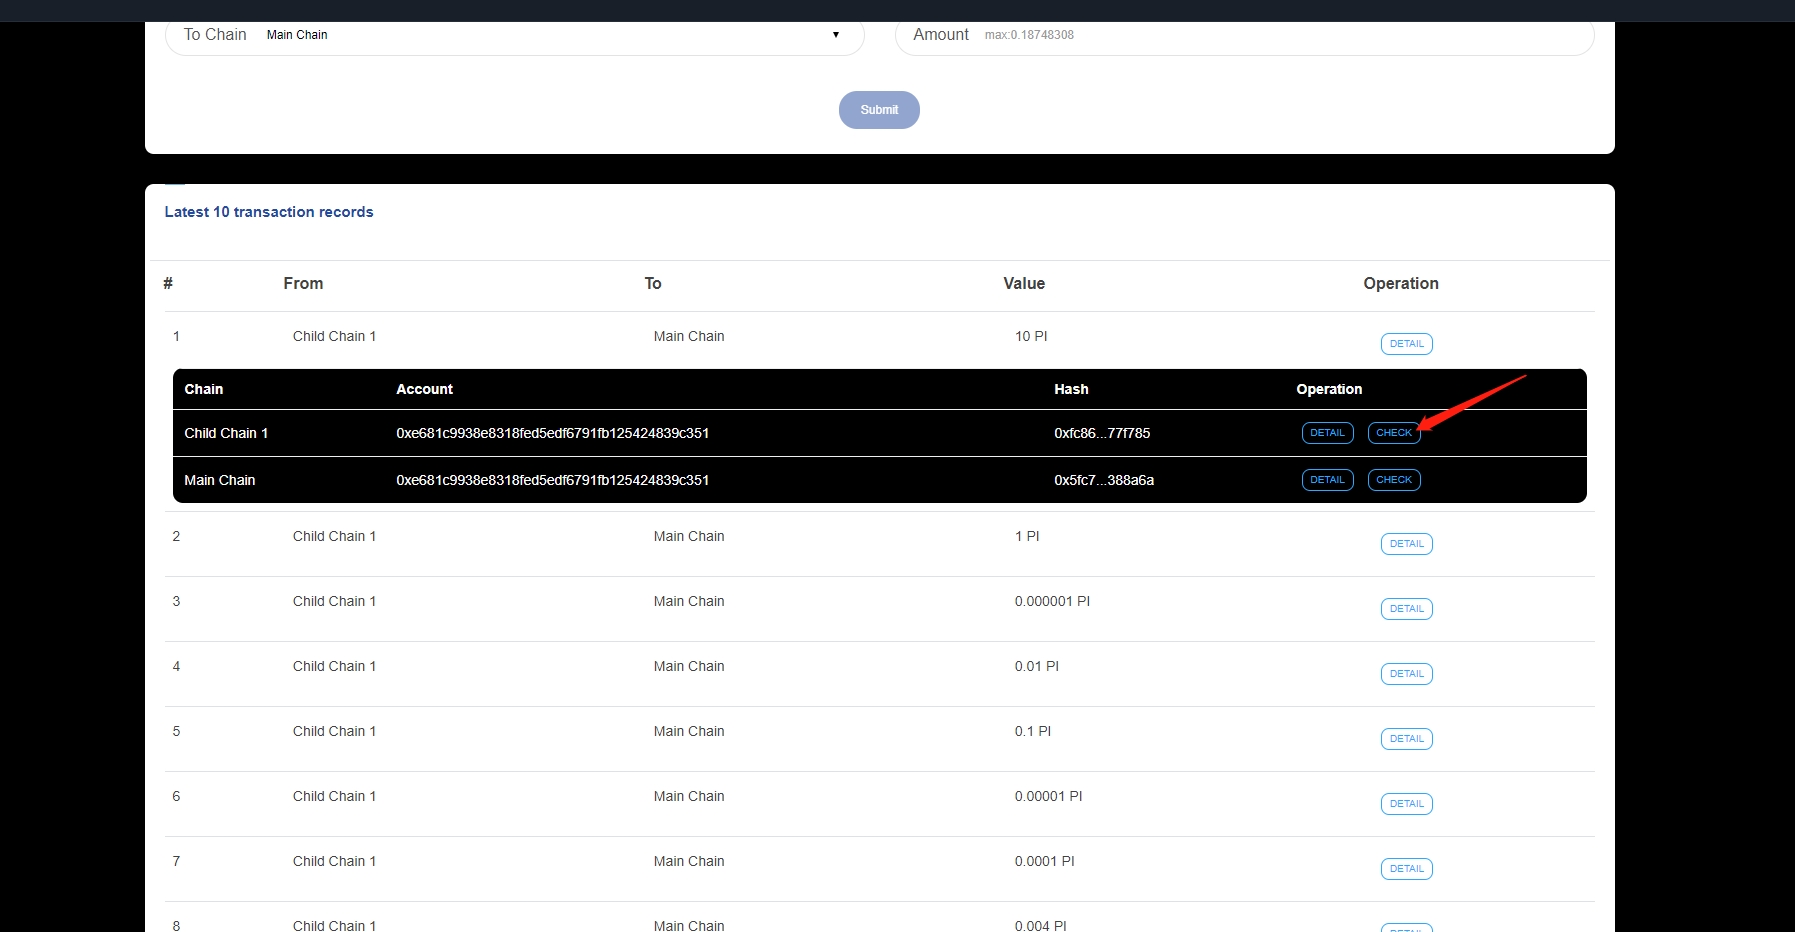Image resolution: width=1795 pixels, height=932 pixels.
Task: Click DETAIL in Main Chain sub-row
Action: (x=1327, y=480)
